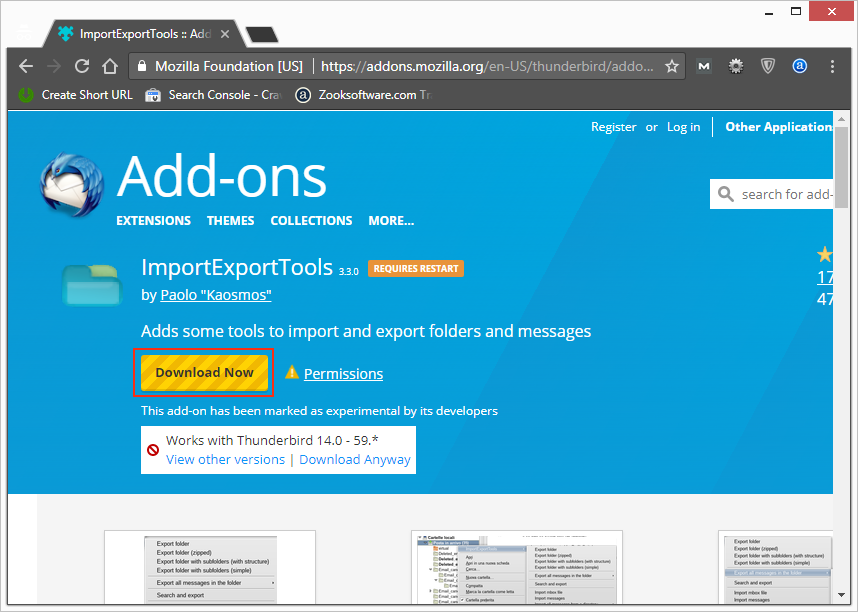The width and height of the screenshot is (858, 612).
Task: Close the ImportExportTools browser tab
Action: click(x=225, y=34)
